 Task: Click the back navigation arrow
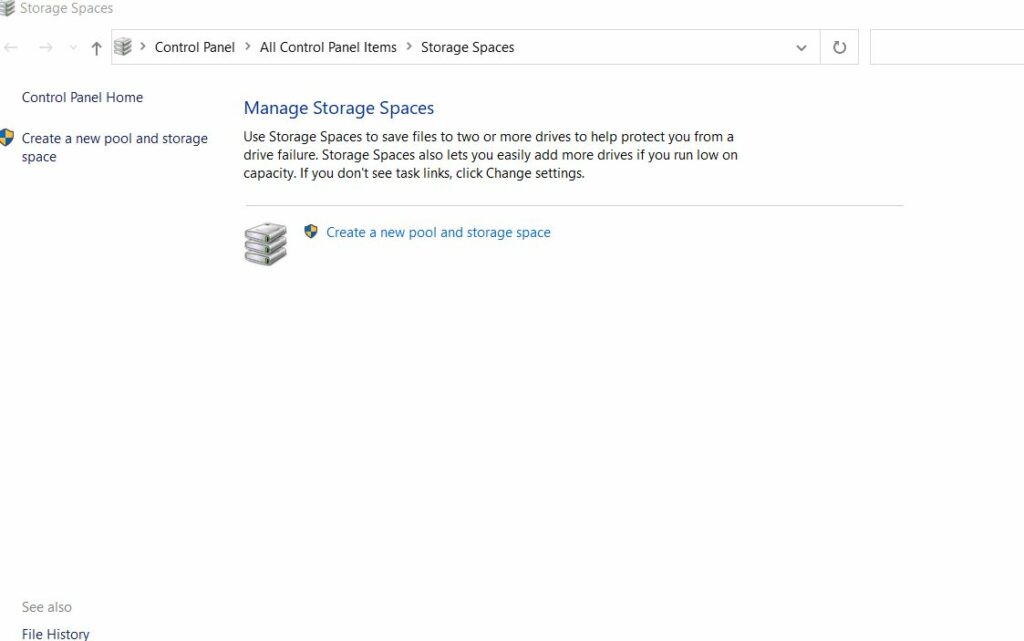click(x=10, y=47)
